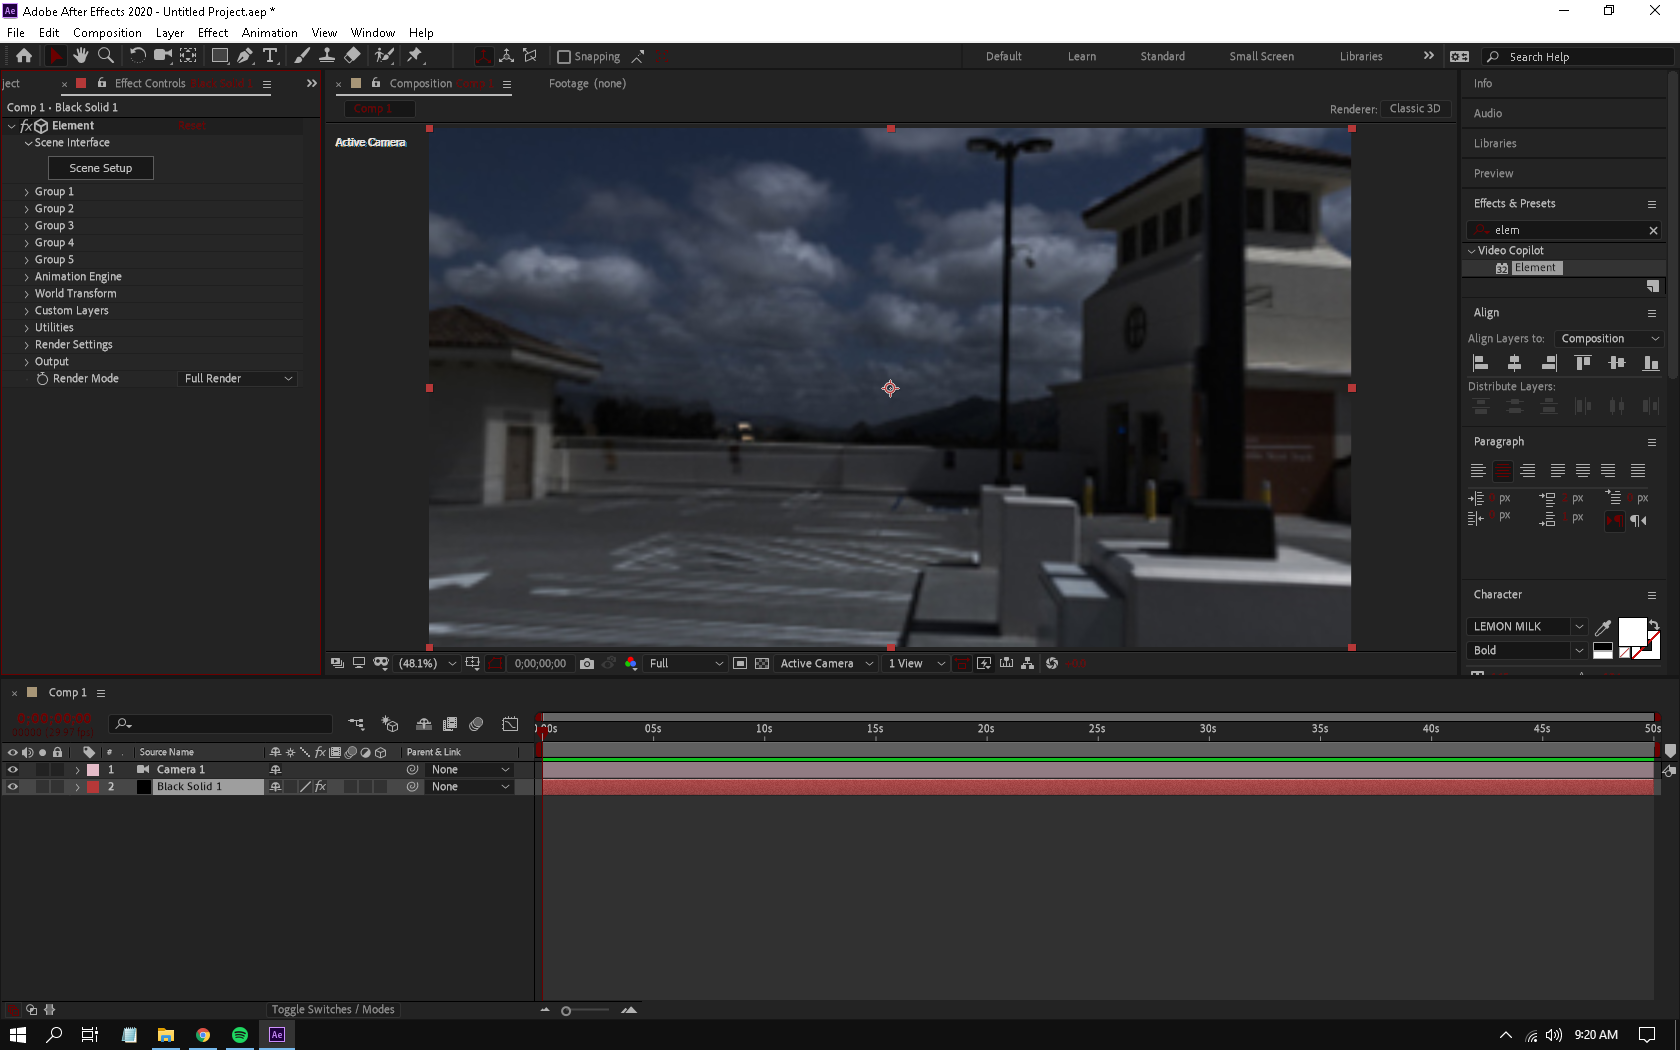Toggle visibility of Black Solid 1
Screen dimensions: 1680x1050
(13, 787)
